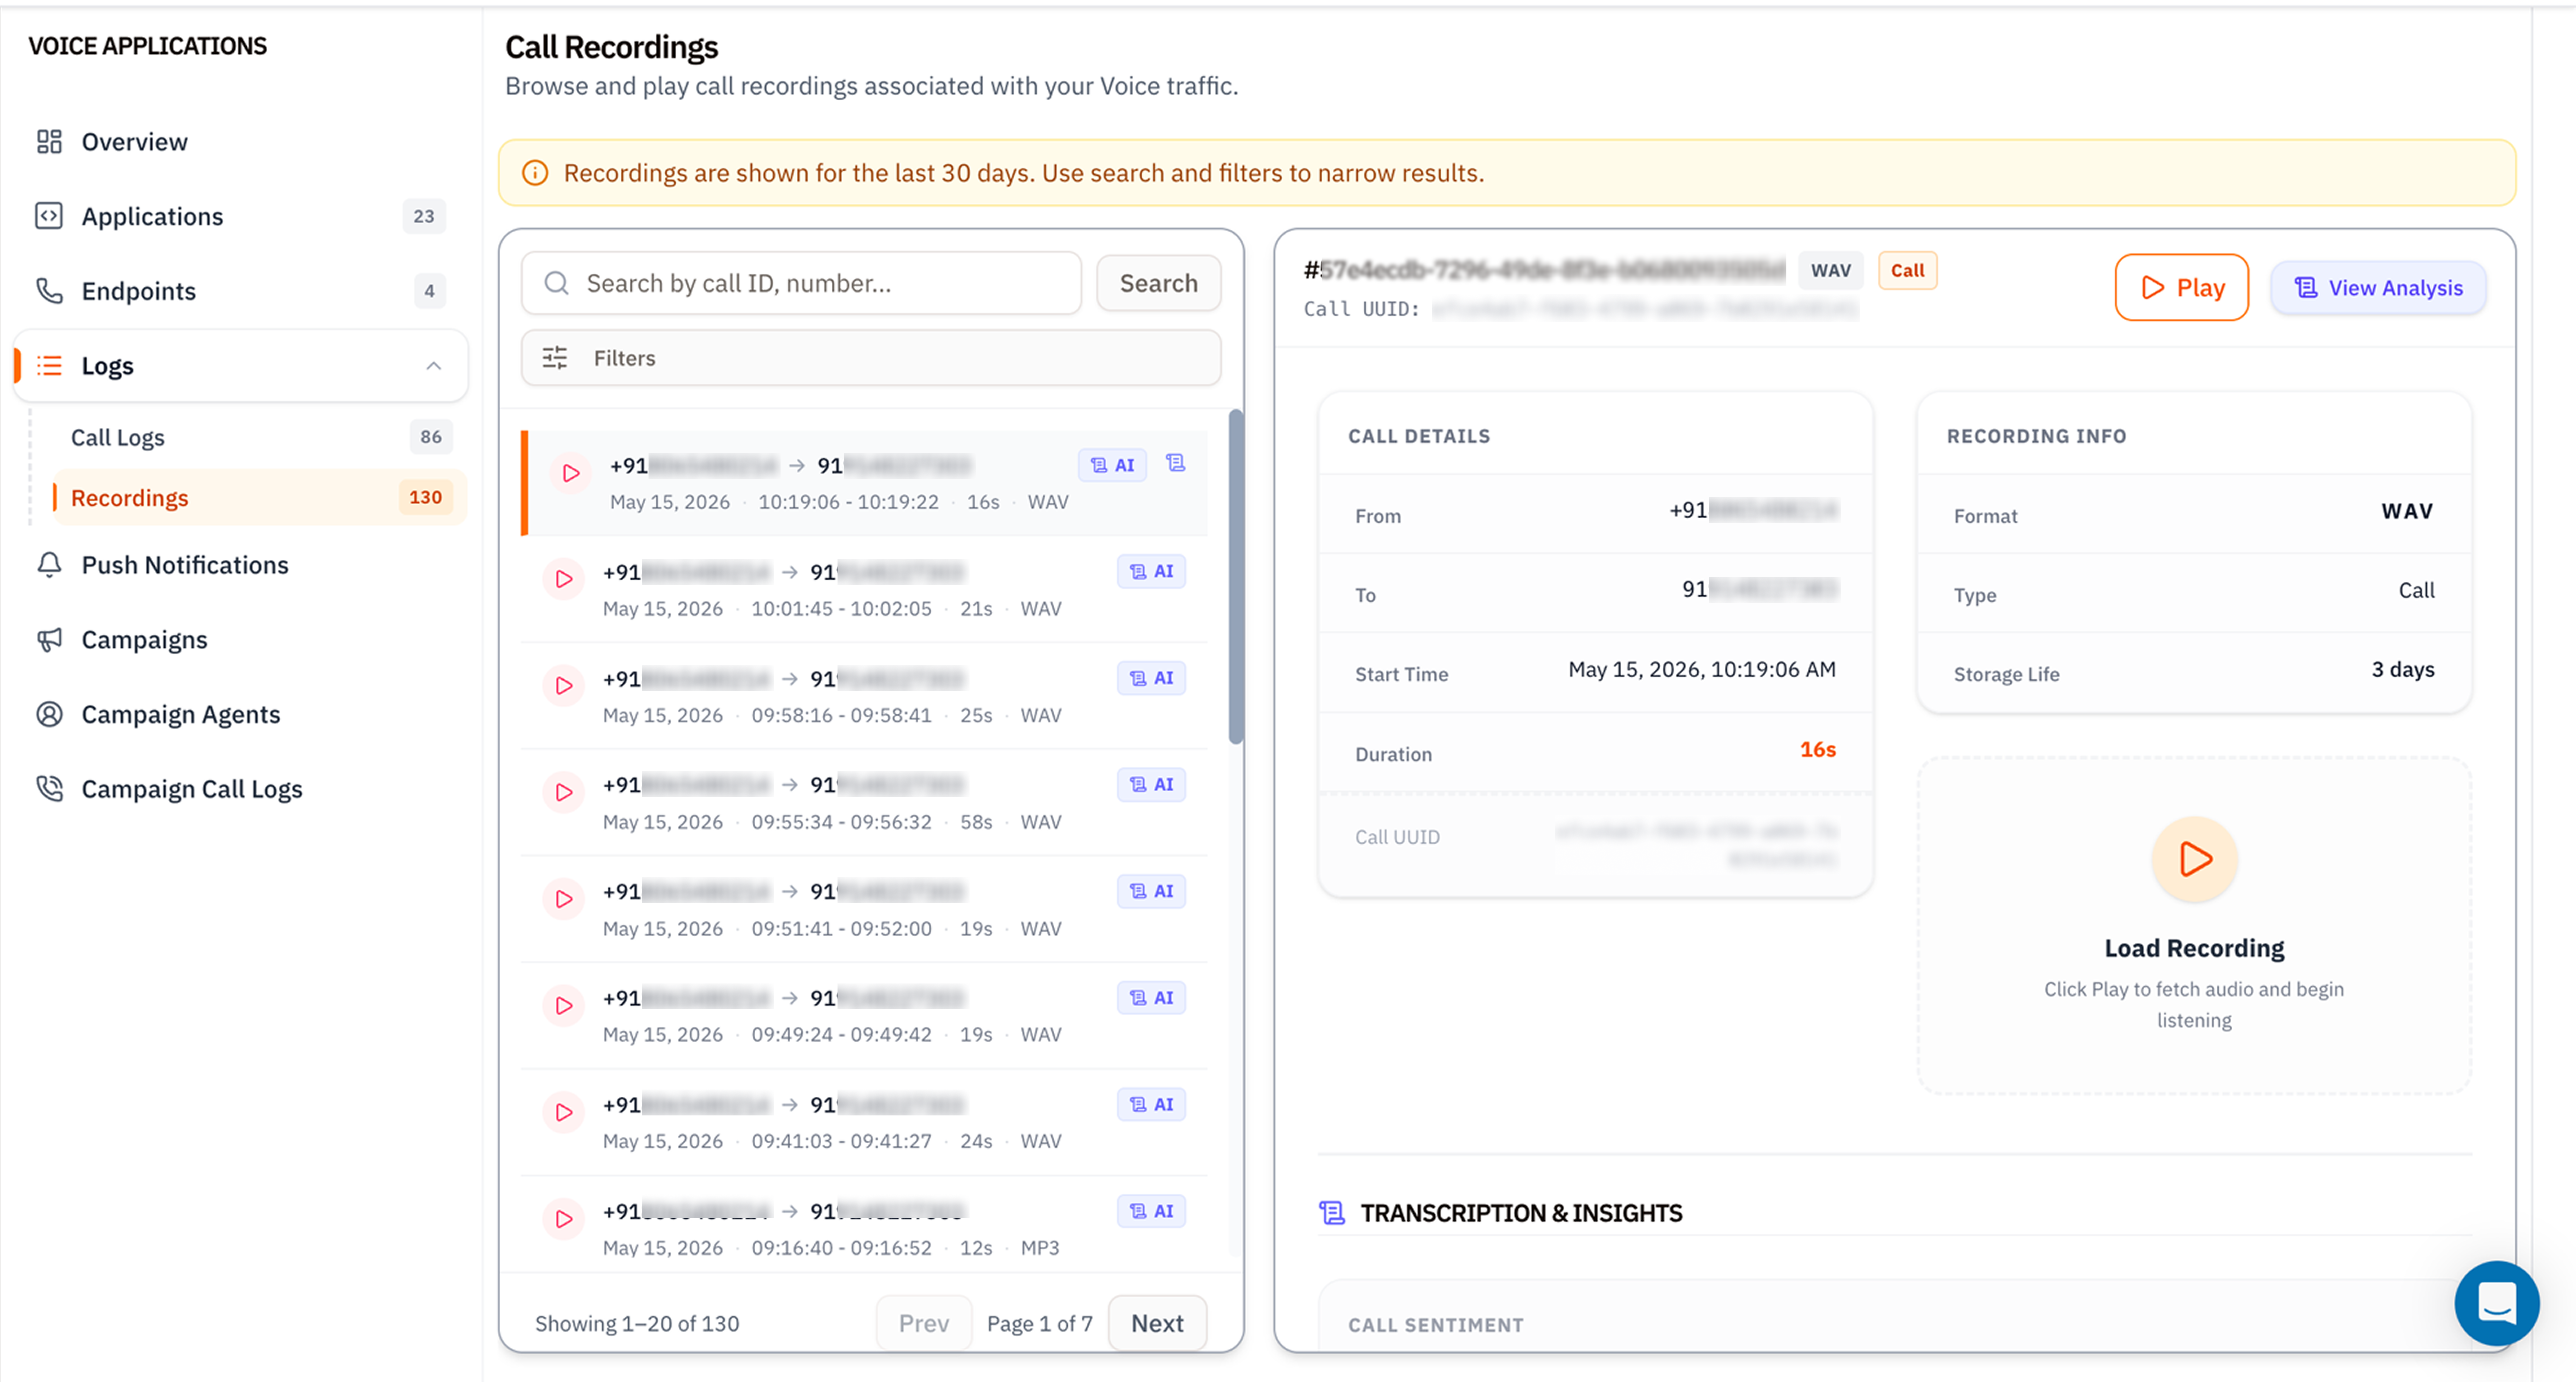
Task: Click AI badge on 09:49:24 recording
Action: (1151, 998)
